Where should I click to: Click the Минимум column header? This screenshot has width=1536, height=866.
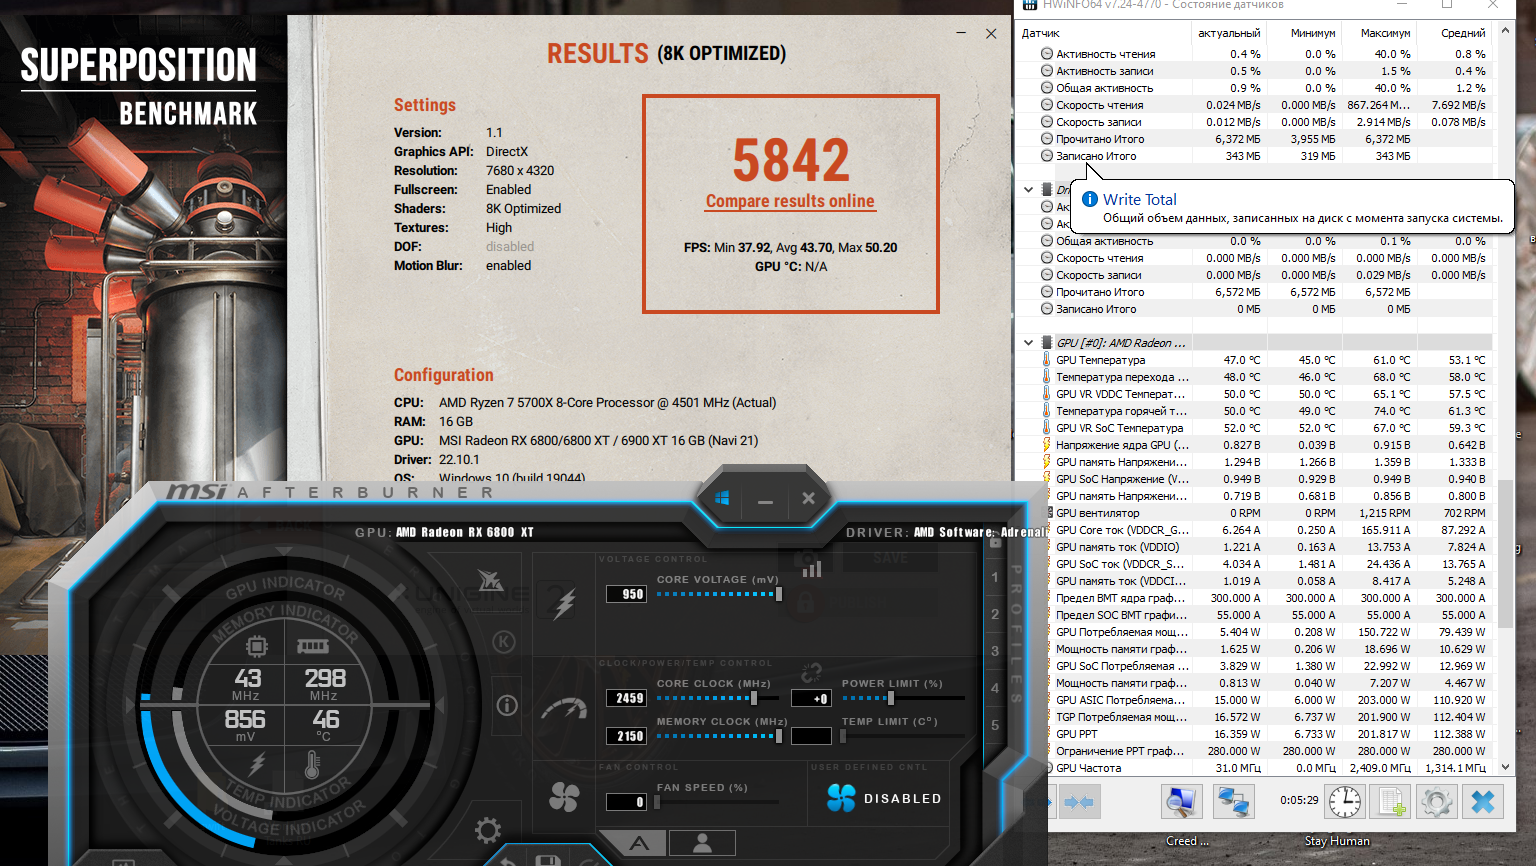coord(1304,33)
